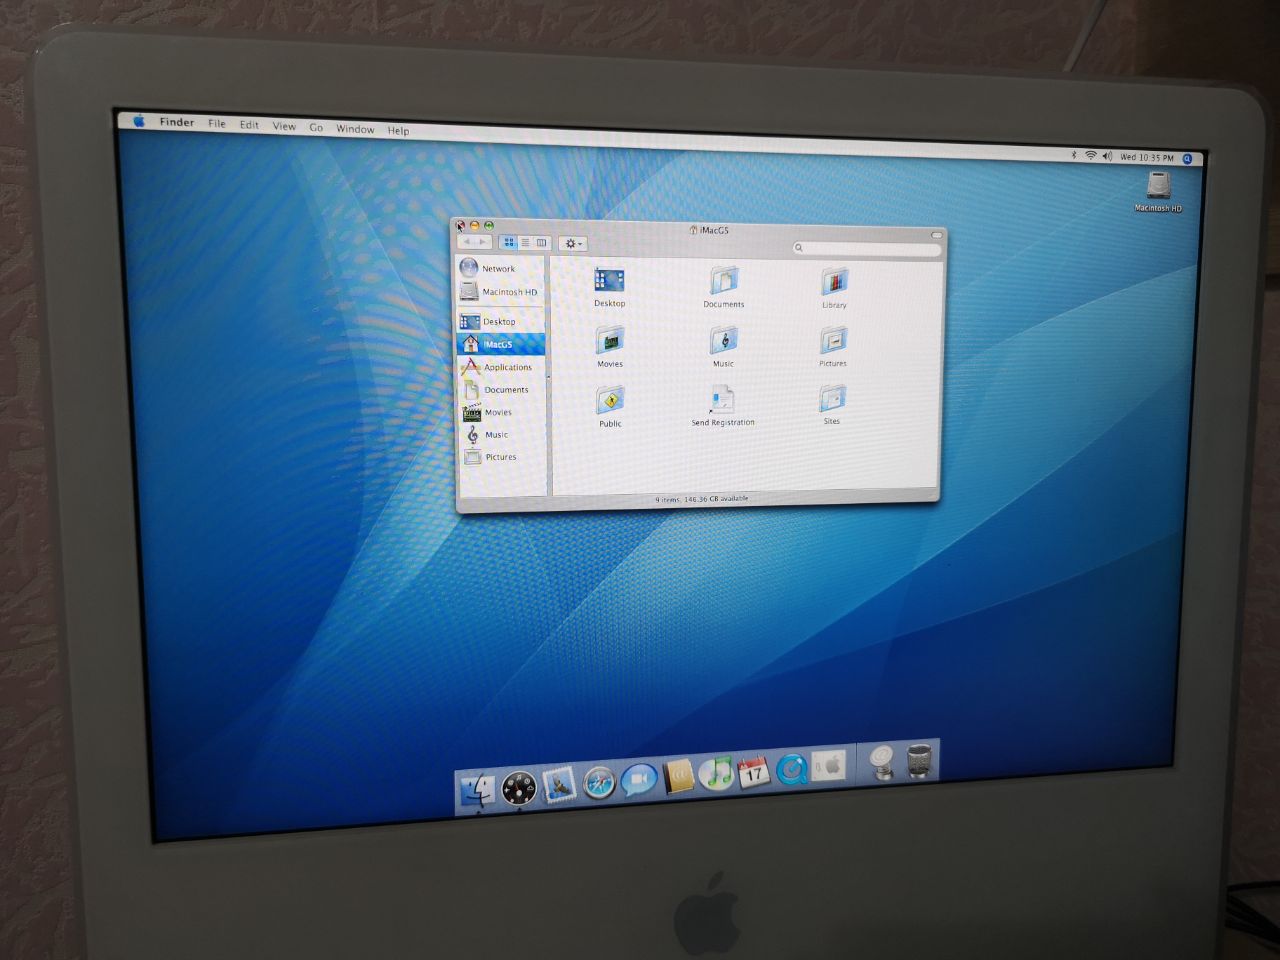
Task: Click the status bar items available text
Action: 702,498
